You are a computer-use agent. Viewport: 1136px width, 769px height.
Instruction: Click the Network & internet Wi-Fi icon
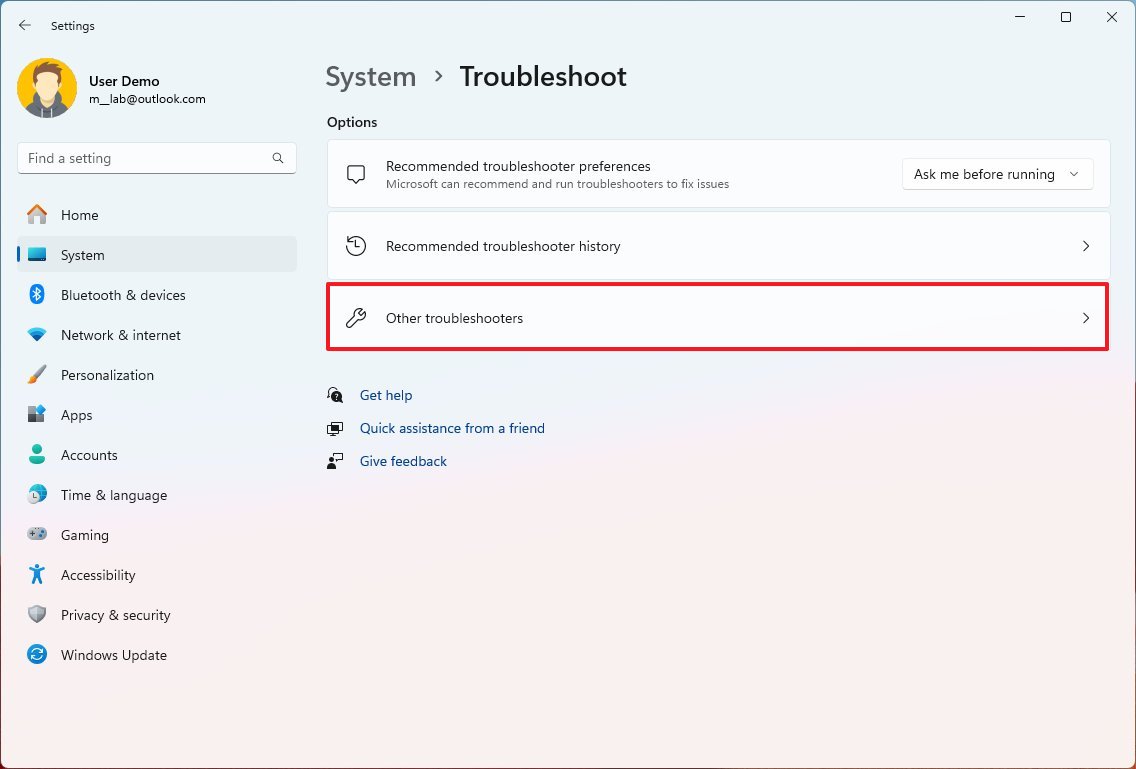(x=37, y=335)
